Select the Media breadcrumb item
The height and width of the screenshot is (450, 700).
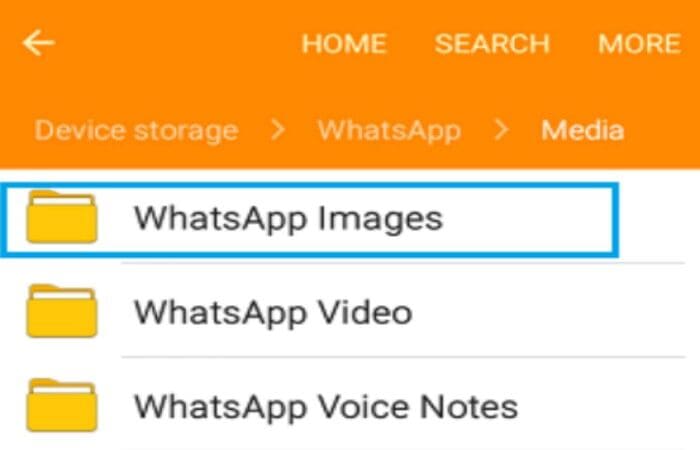point(583,130)
